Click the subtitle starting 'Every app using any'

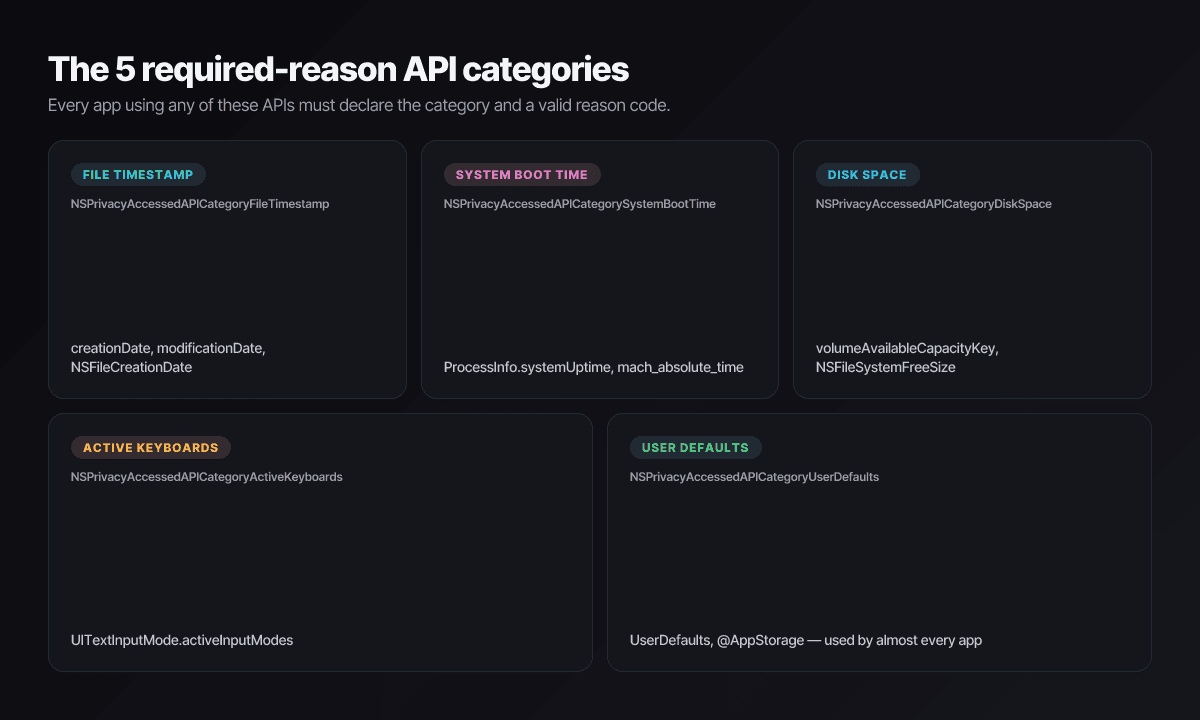pos(359,105)
